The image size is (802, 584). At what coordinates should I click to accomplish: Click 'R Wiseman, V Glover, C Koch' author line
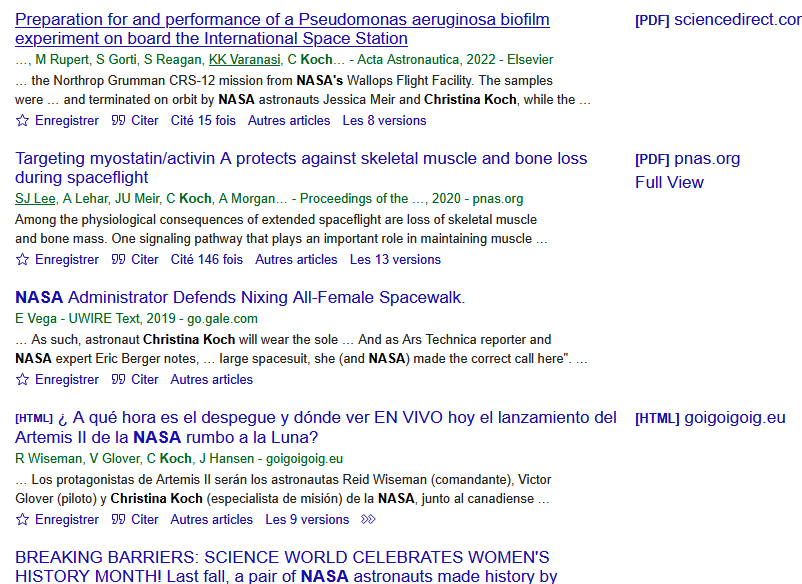point(179,459)
